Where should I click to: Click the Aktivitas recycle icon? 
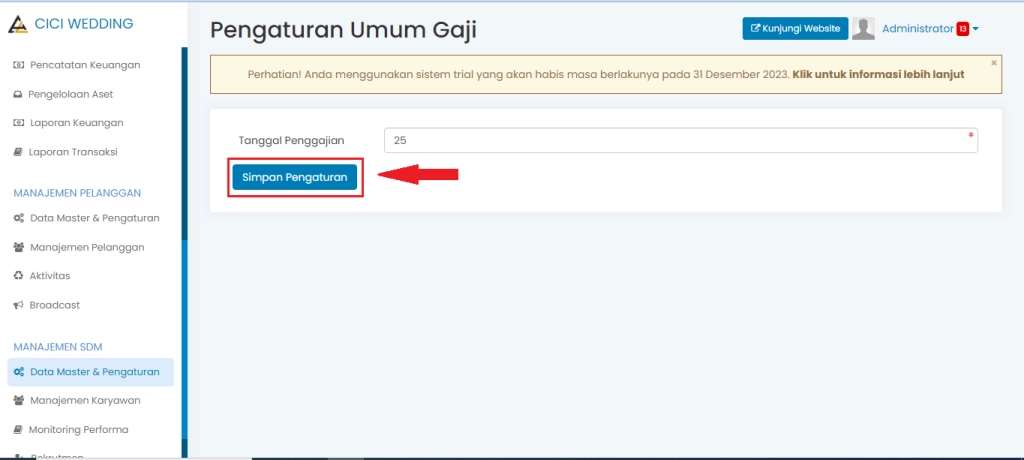(18, 276)
